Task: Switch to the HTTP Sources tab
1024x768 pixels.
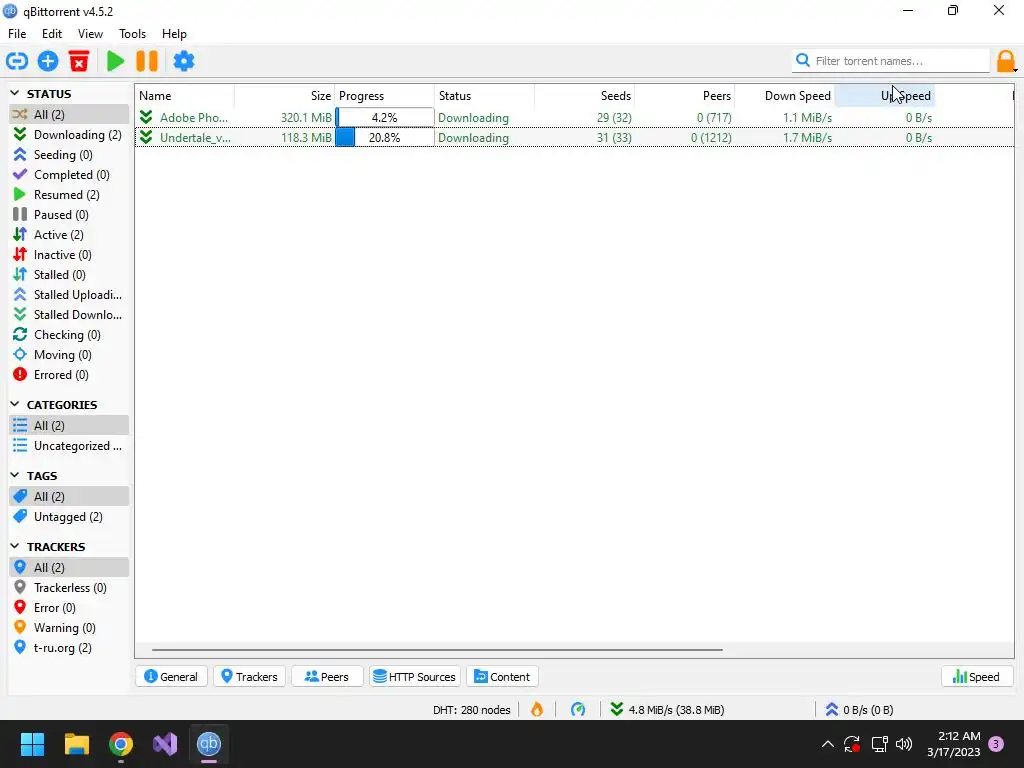Action: pos(415,677)
